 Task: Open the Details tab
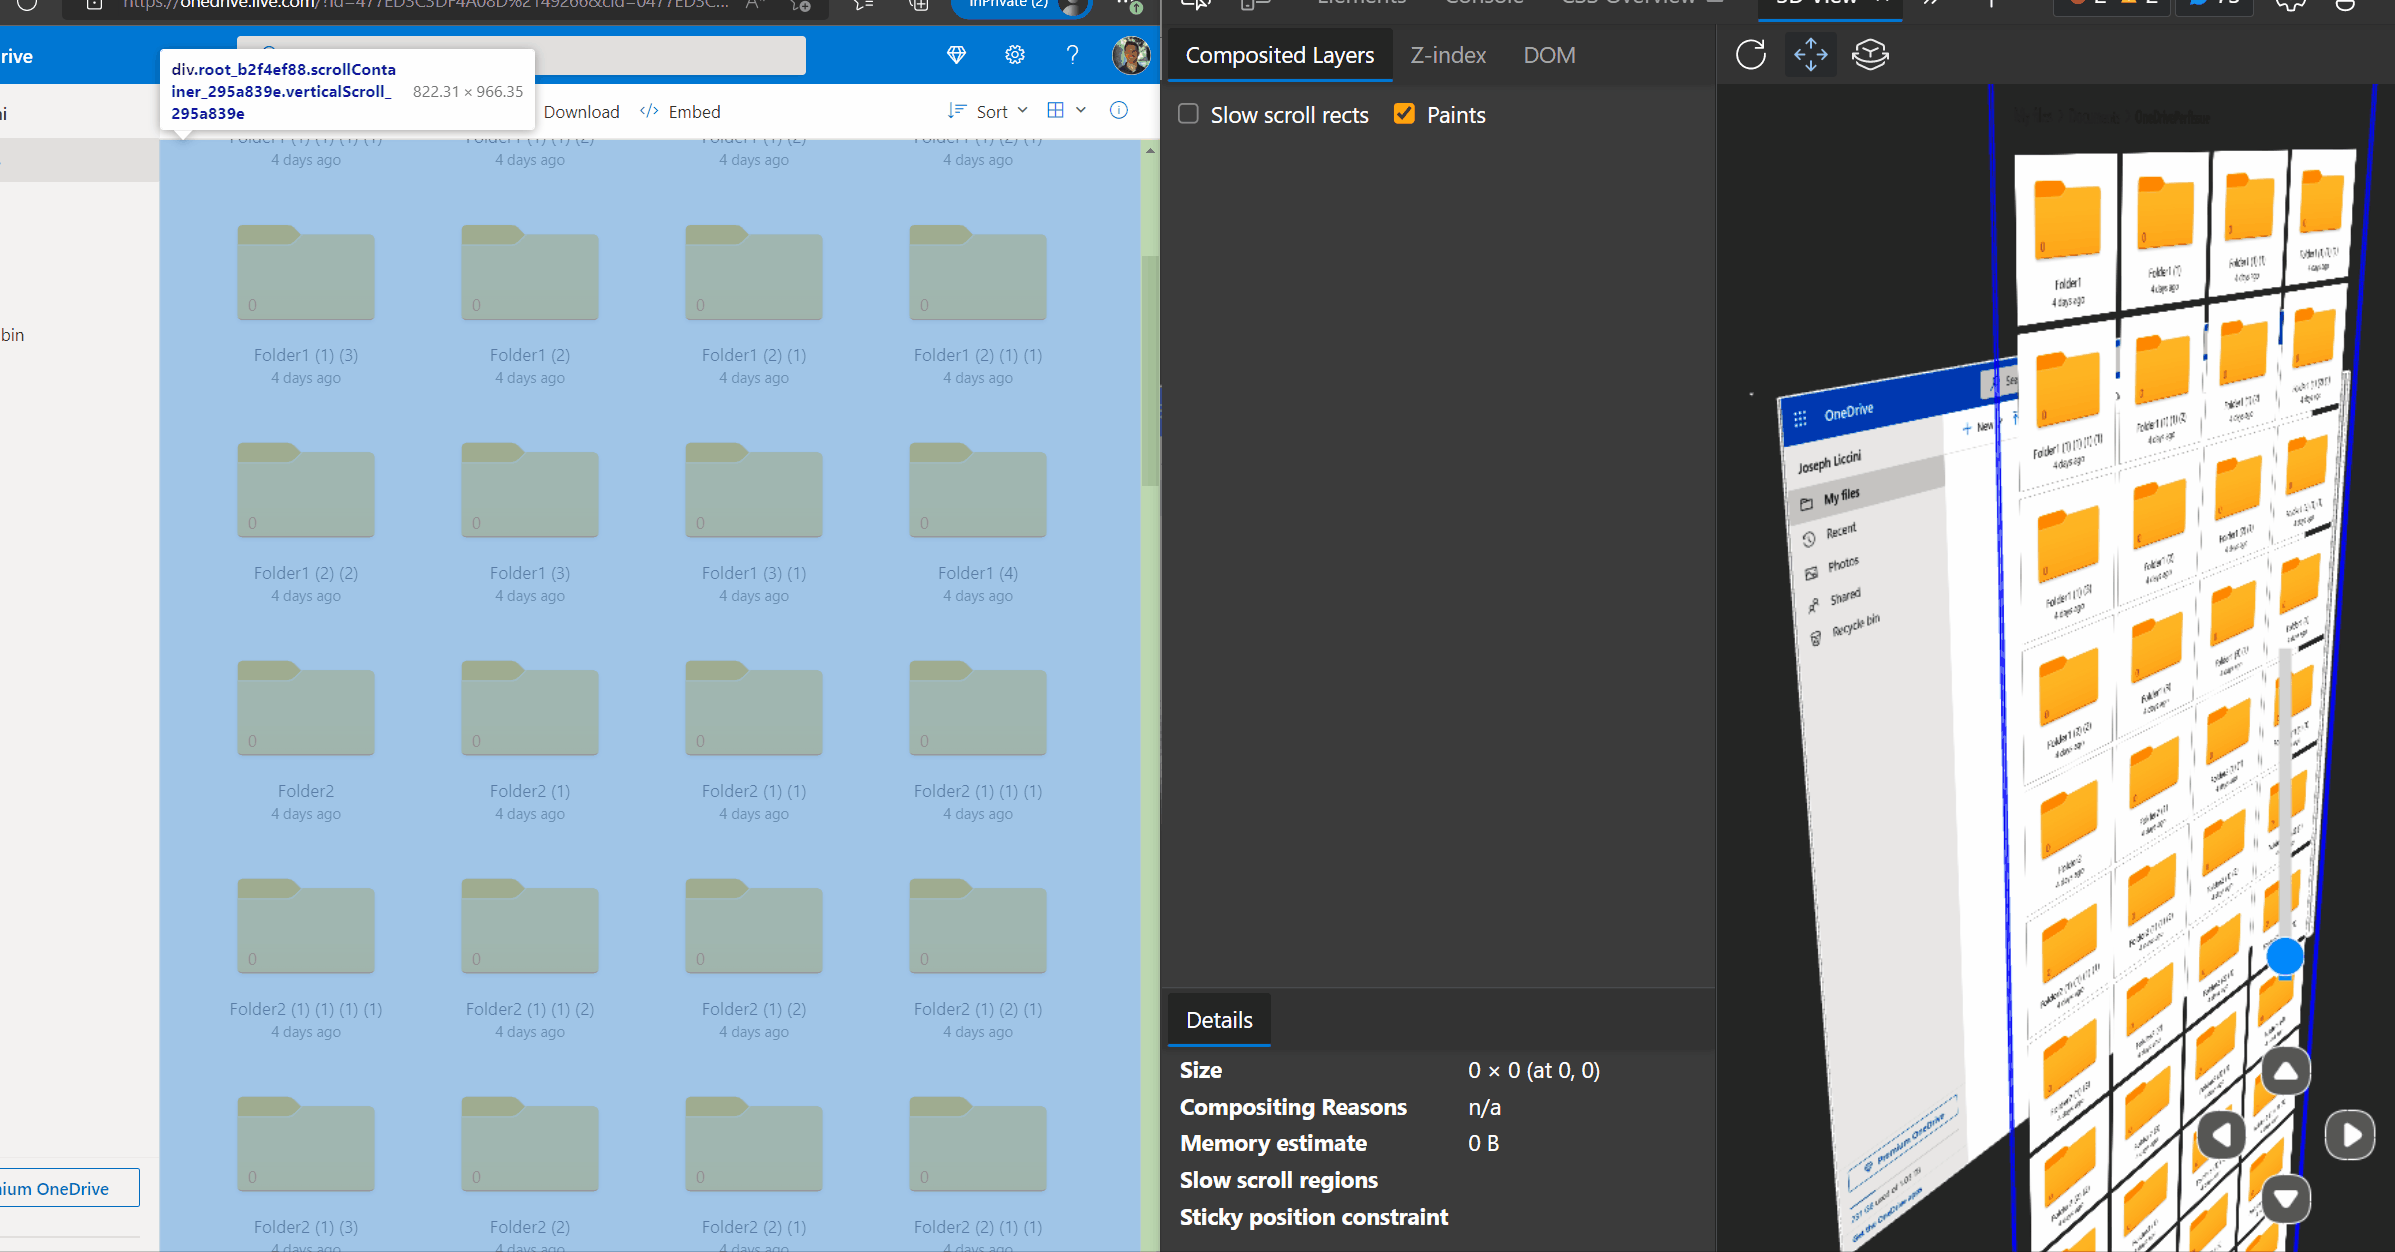coord(1219,1020)
